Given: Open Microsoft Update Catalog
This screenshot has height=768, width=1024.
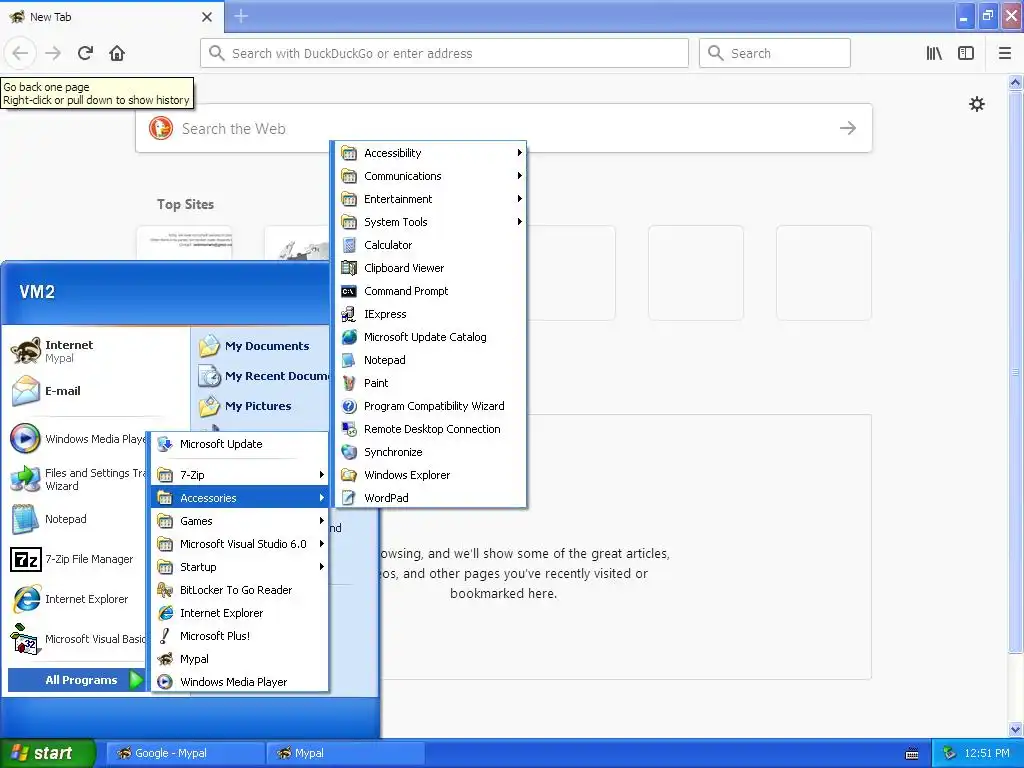Looking at the screenshot, I should tap(430, 337).
